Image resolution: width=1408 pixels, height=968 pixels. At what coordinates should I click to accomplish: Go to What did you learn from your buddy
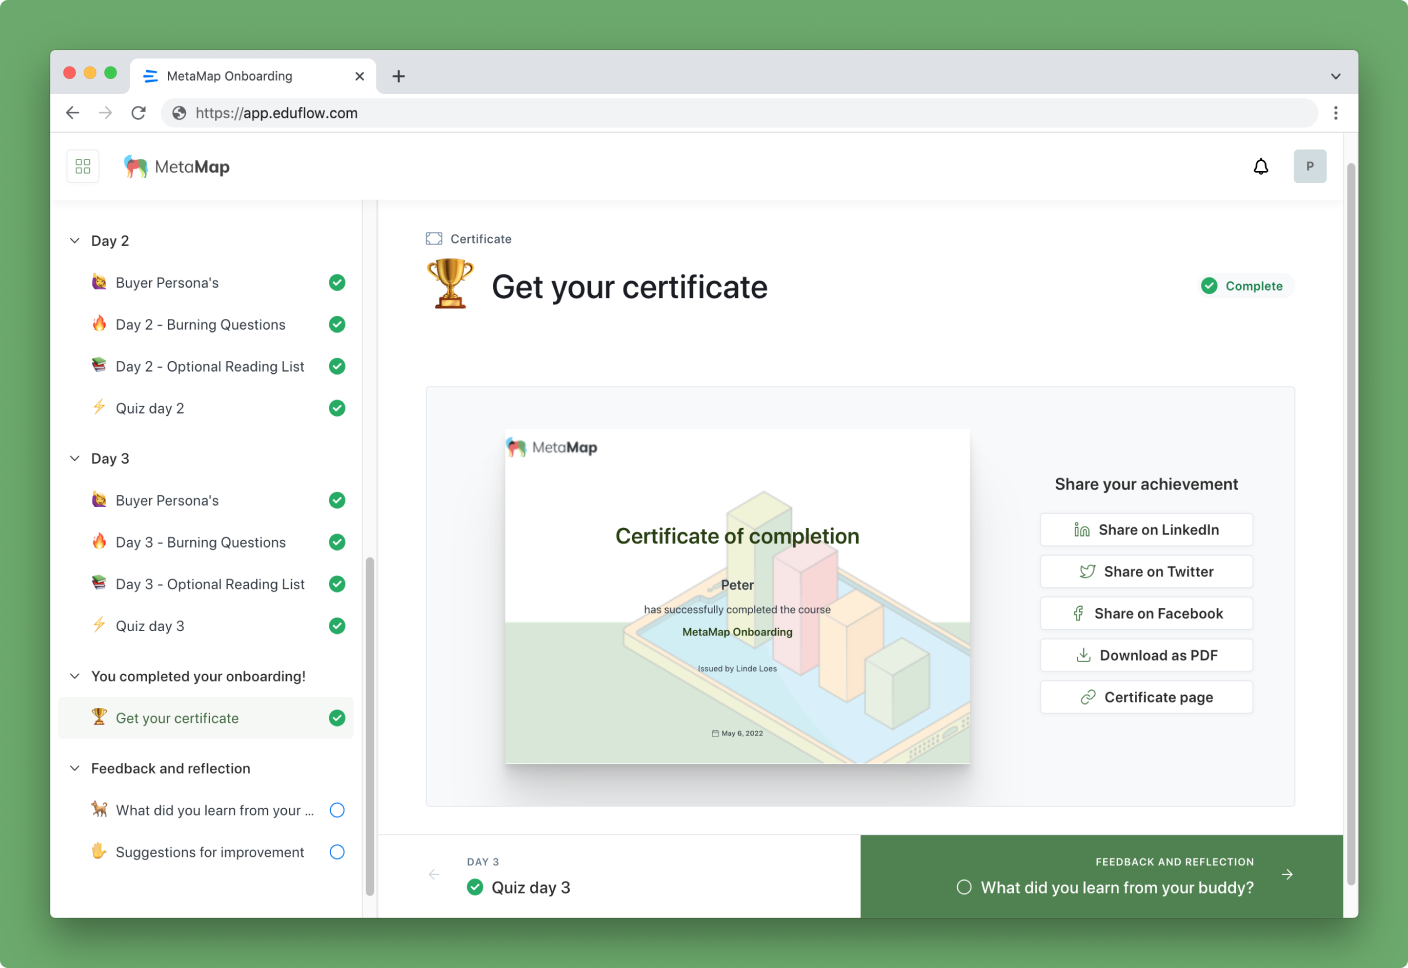pyautogui.click(x=1102, y=876)
